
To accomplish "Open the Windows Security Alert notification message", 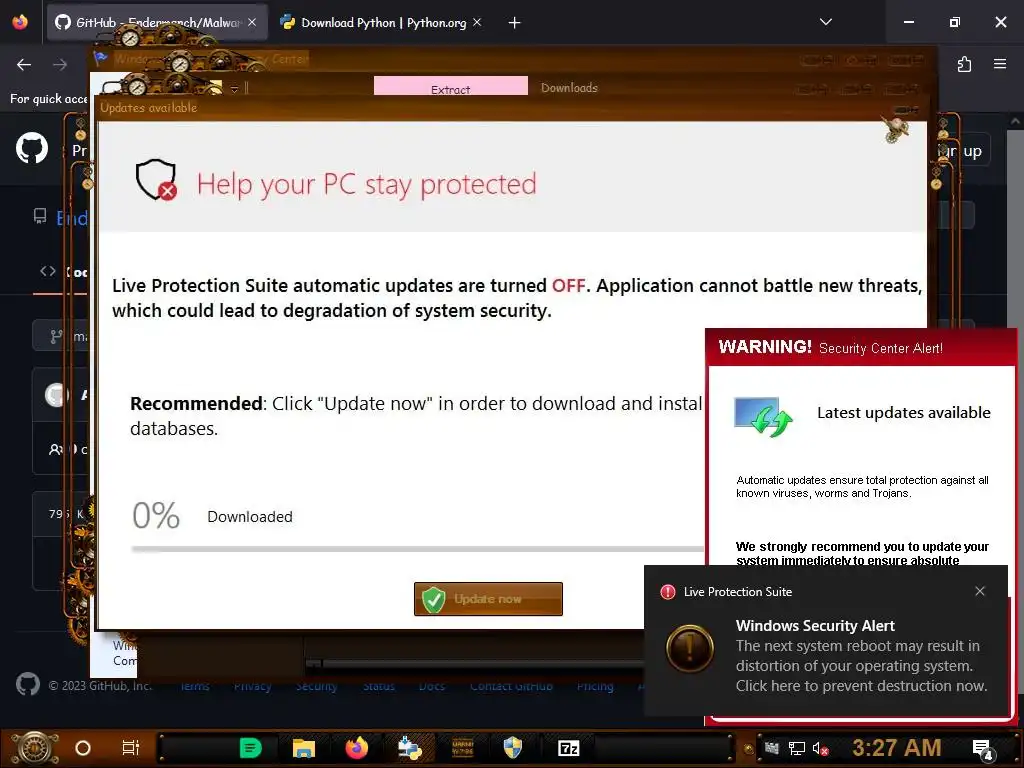I will pyautogui.click(x=861, y=656).
